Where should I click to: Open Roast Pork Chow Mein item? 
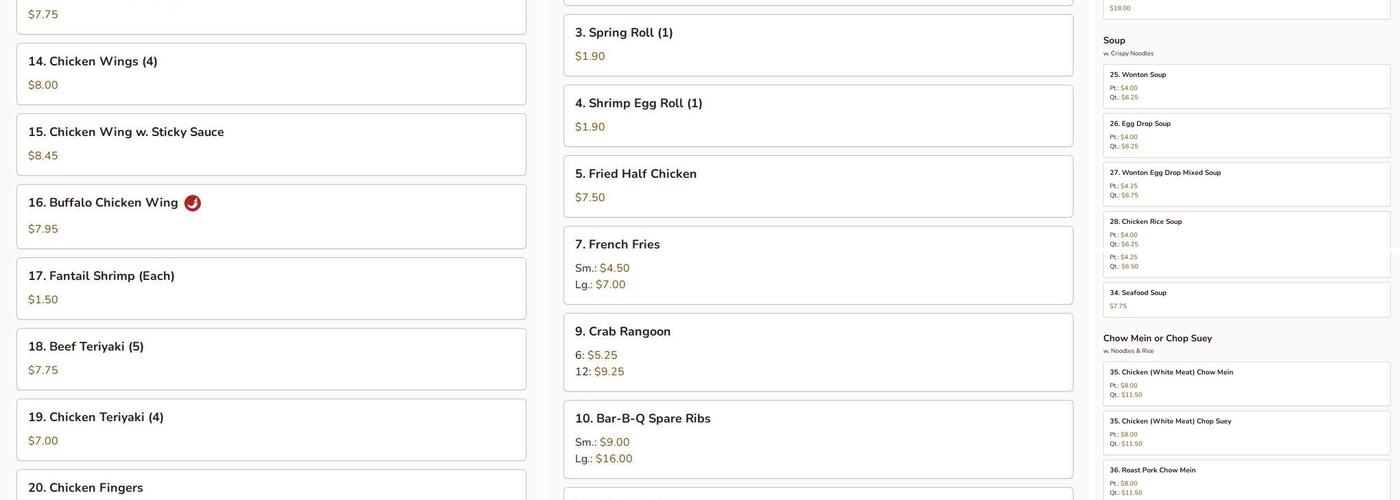coord(1246,479)
